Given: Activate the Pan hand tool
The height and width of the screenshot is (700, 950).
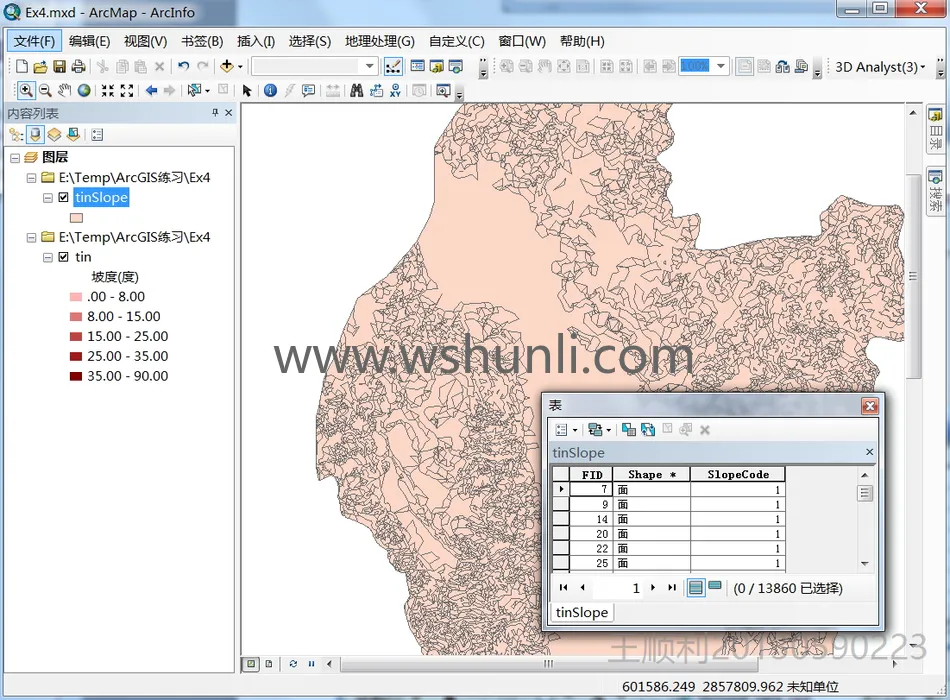Looking at the screenshot, I should pos(64,90).
